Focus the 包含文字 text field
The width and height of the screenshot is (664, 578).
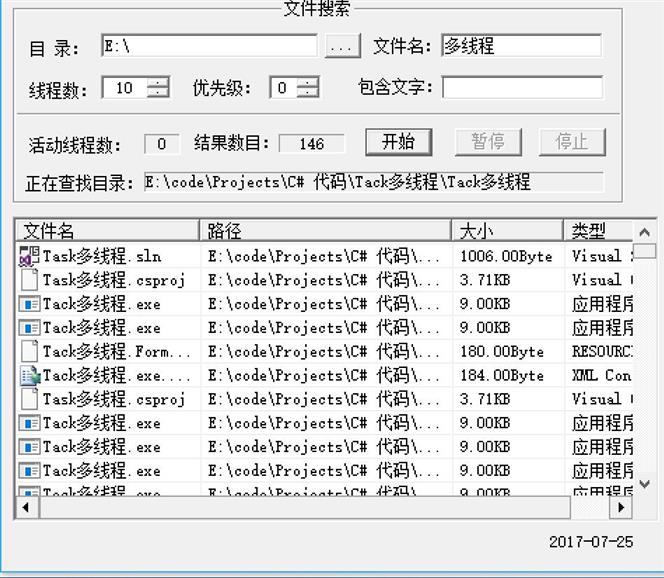522,87
